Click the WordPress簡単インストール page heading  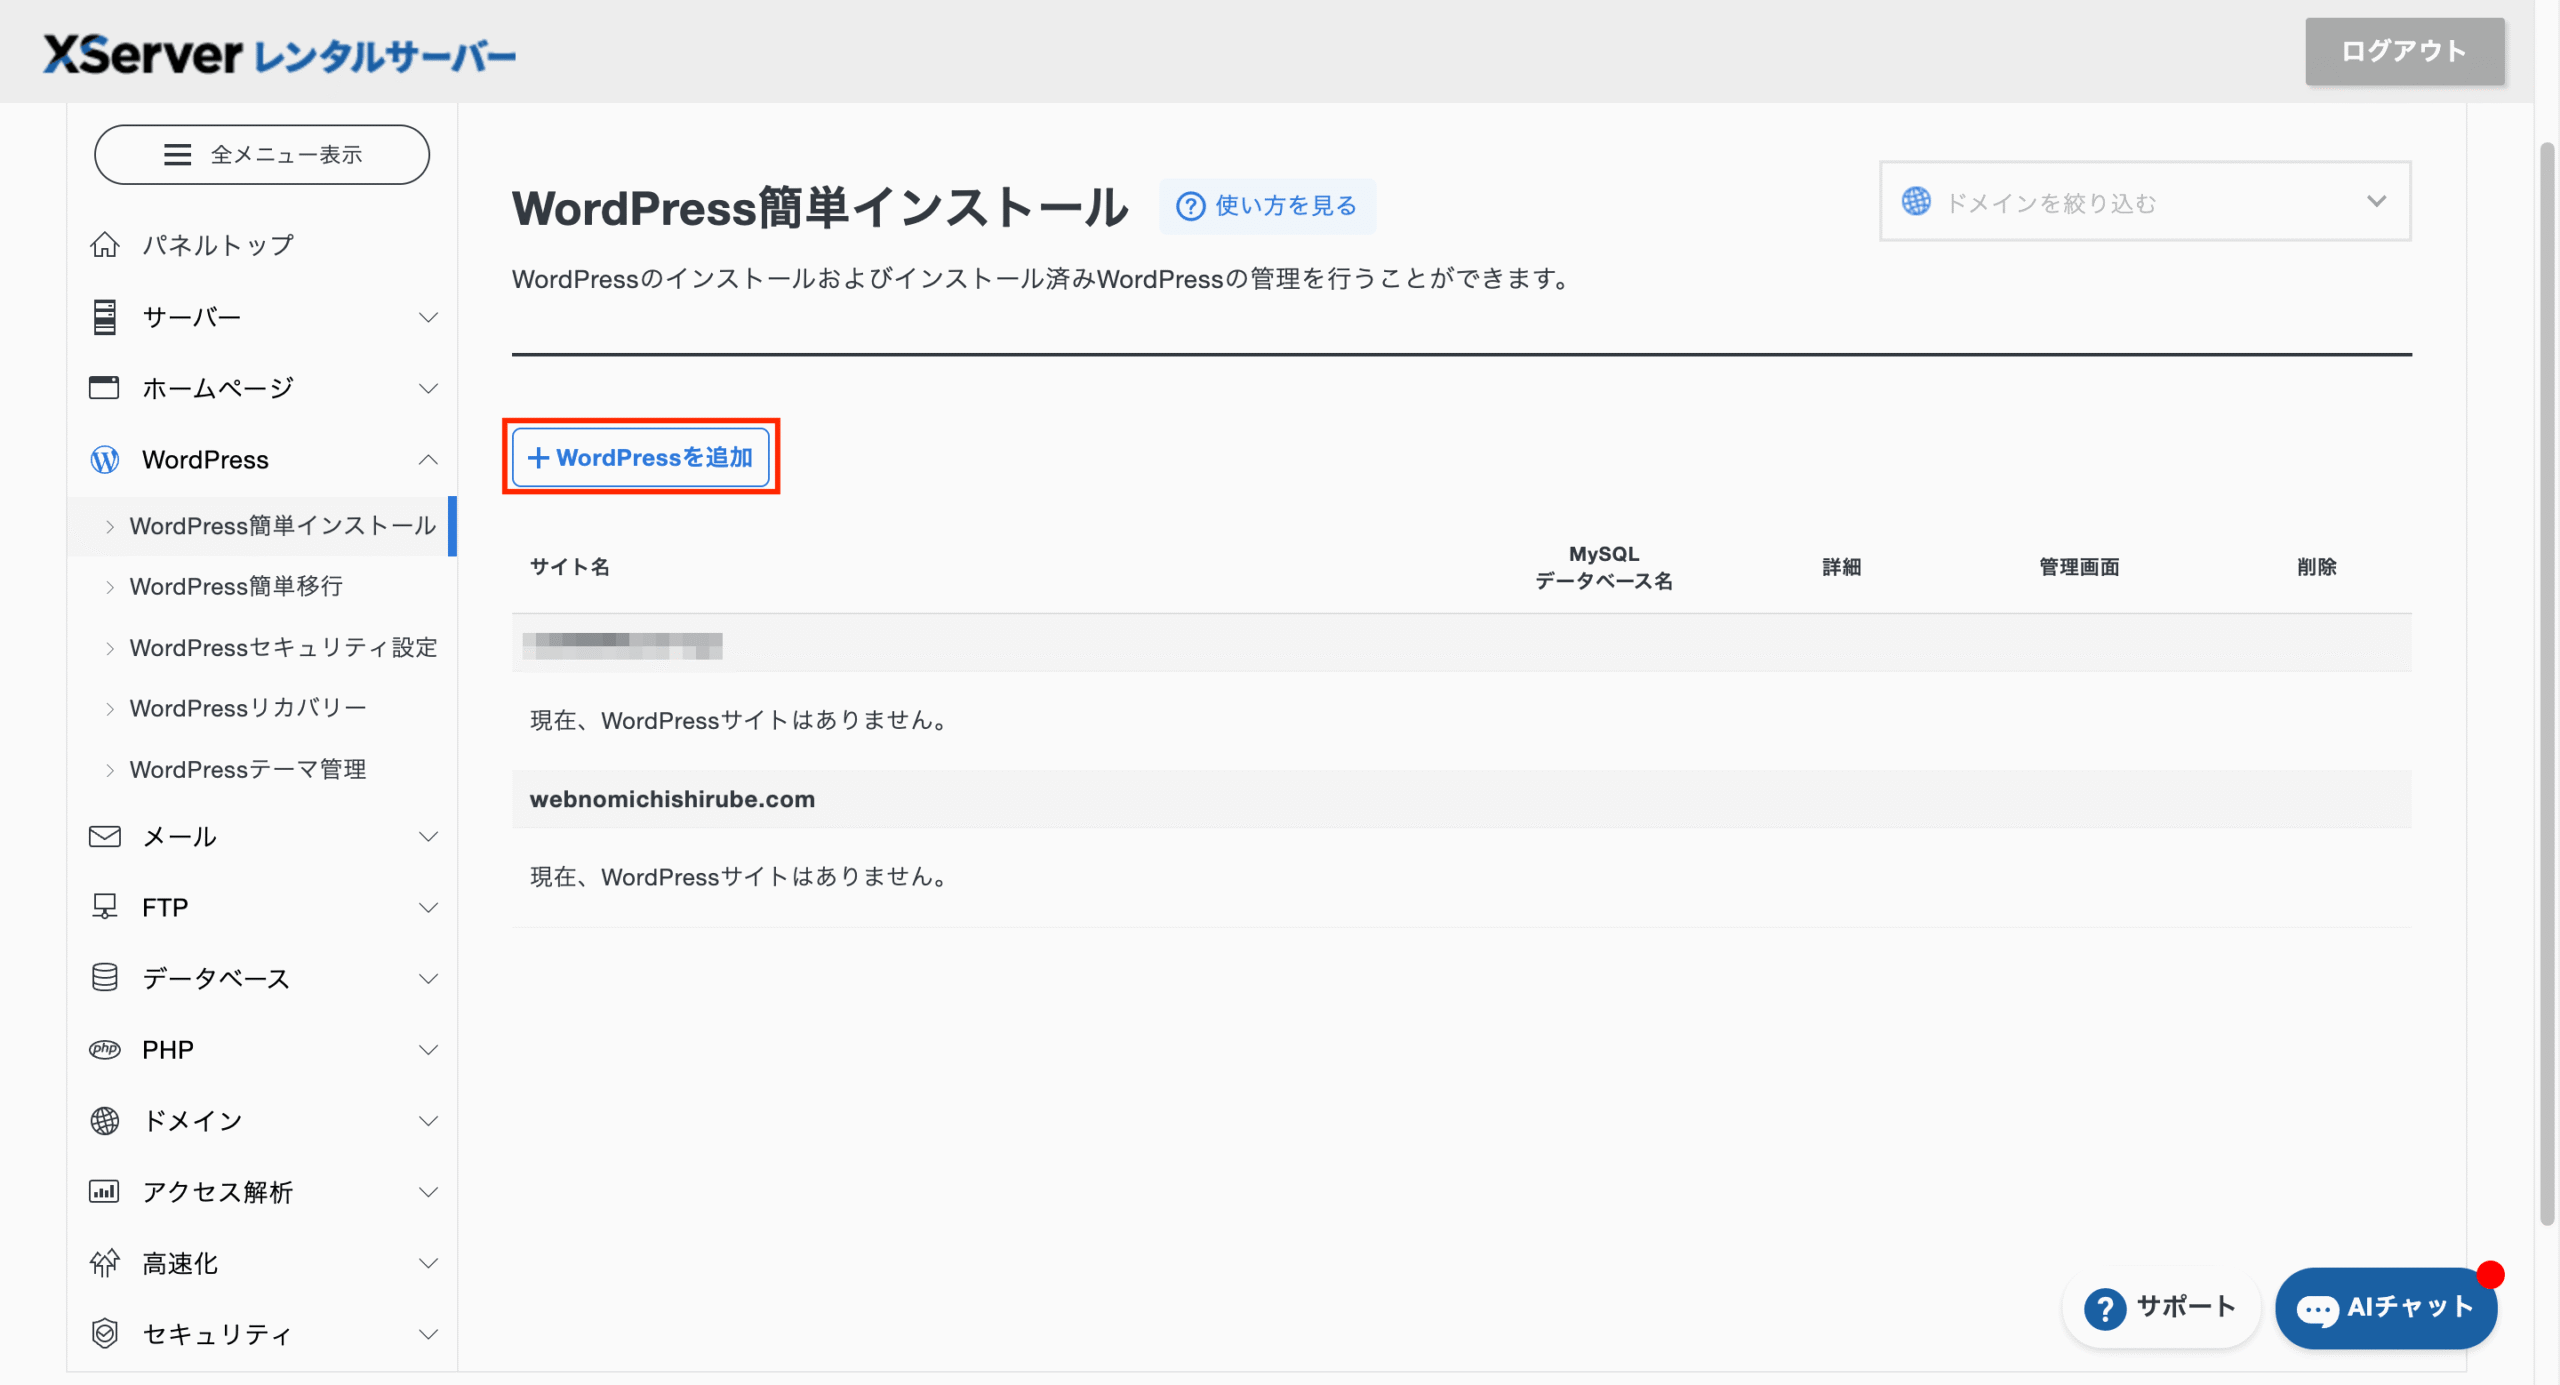[x=820, y=208]
